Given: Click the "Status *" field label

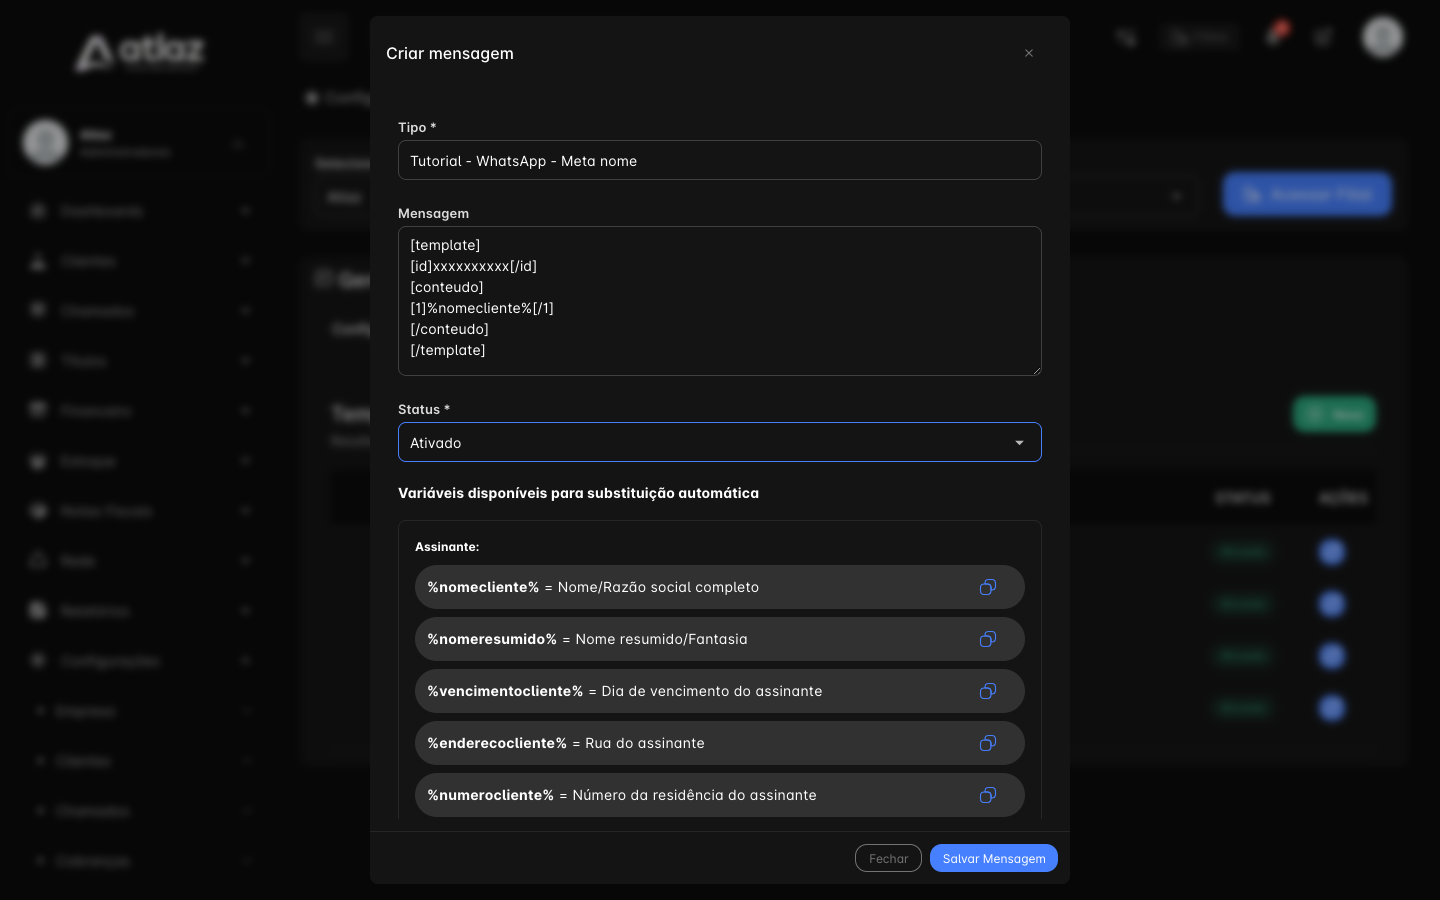Looking at the screenshot, I should [x=424, y=409].
